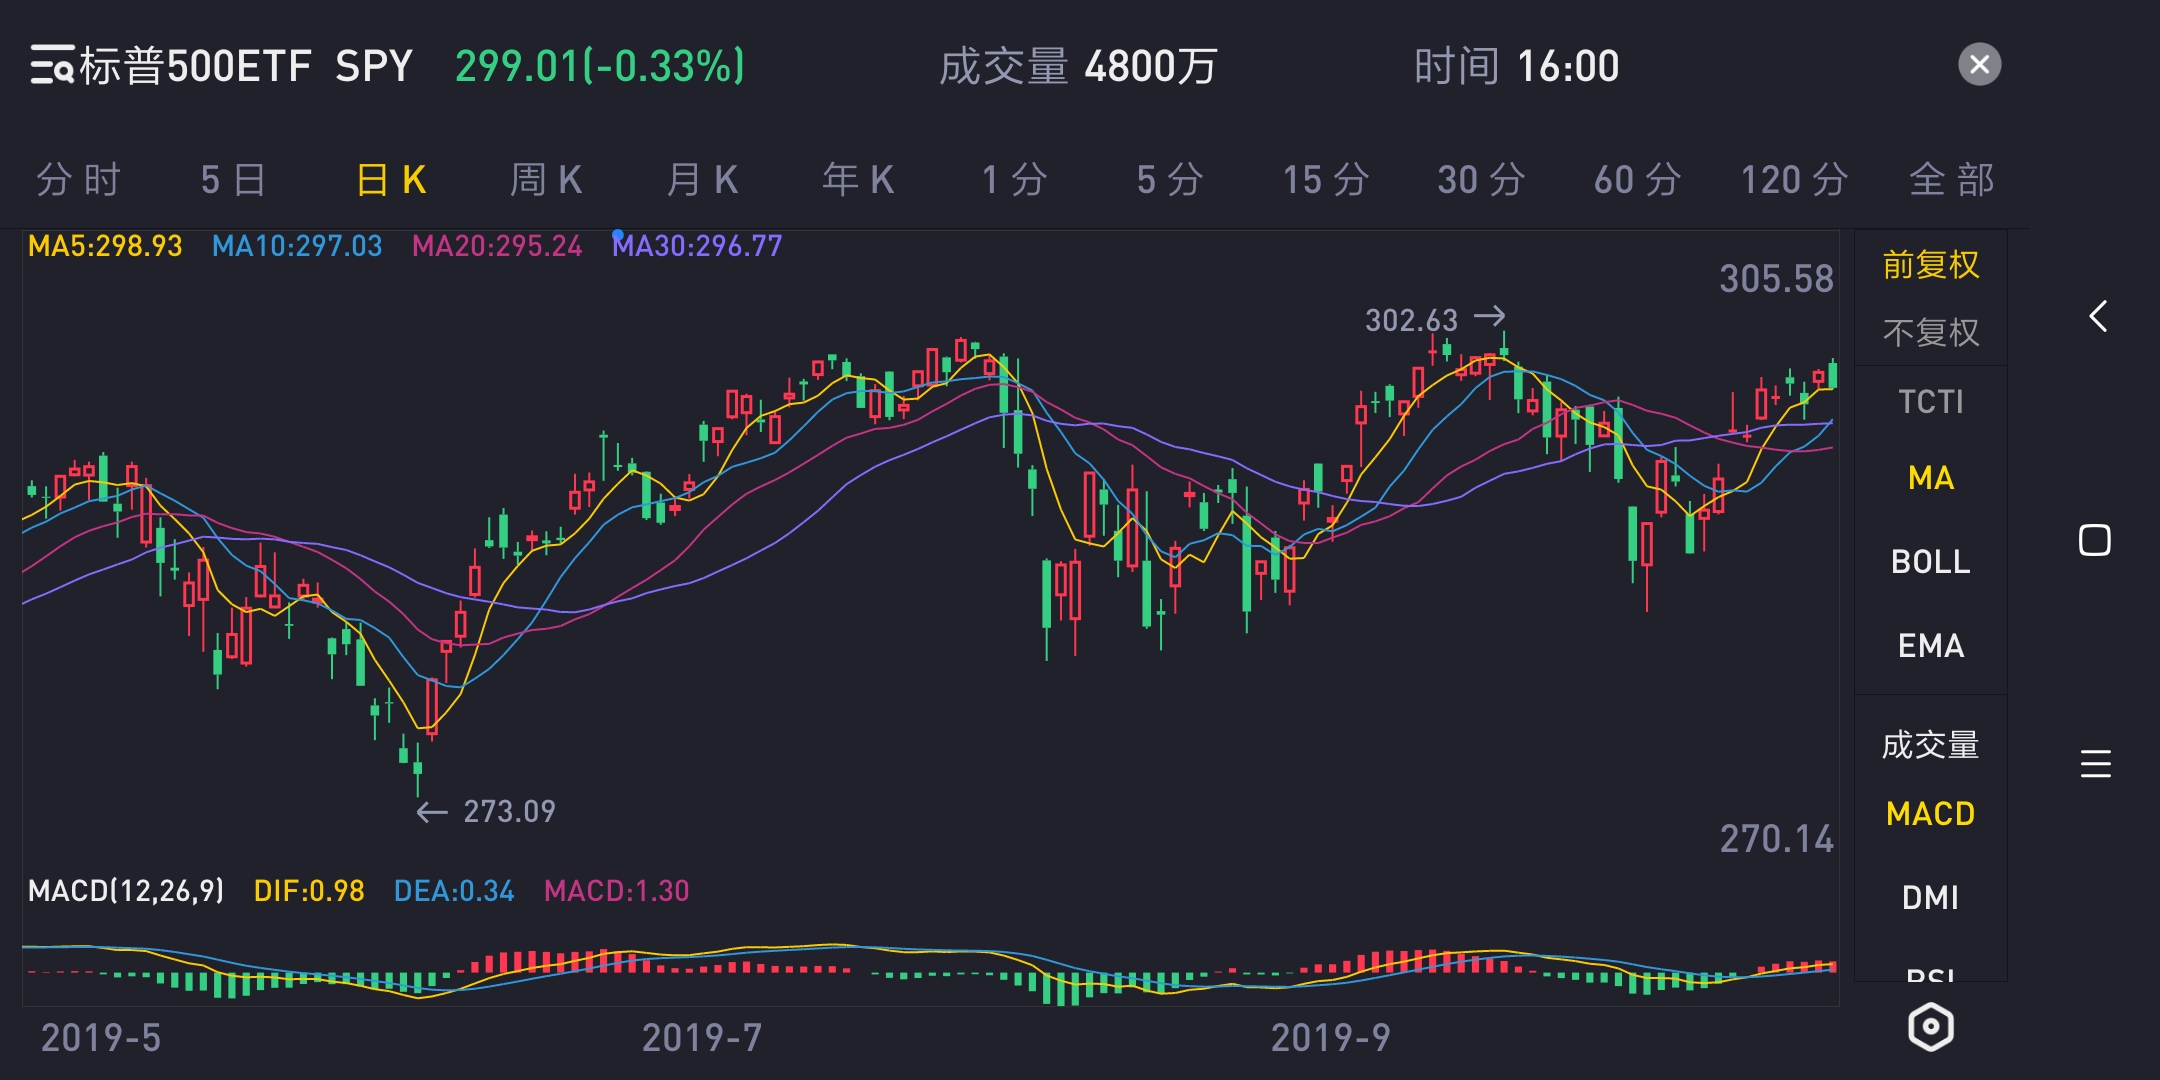Click the 时间 16:00 time readout
Screen dimensions: 2160x1080
pyautogui.click(x=1516, y=66)
